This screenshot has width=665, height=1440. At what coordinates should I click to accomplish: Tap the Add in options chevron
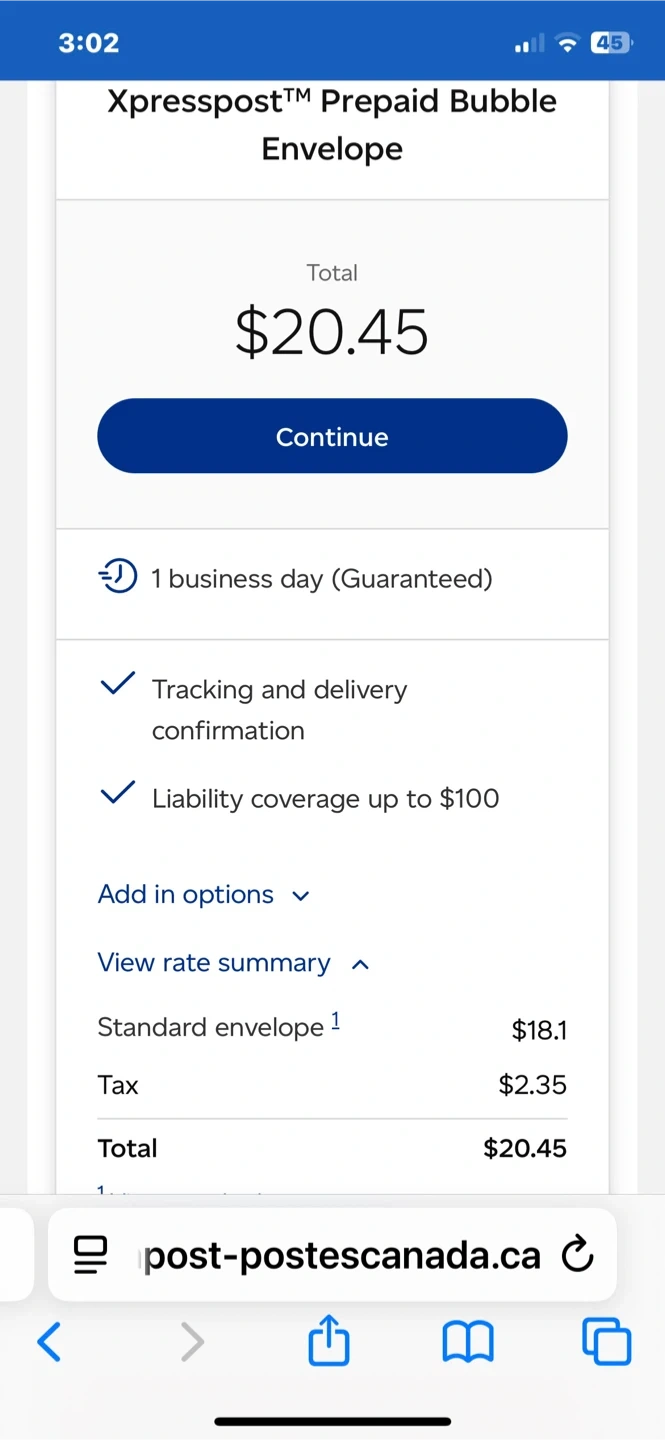[300, 896]
